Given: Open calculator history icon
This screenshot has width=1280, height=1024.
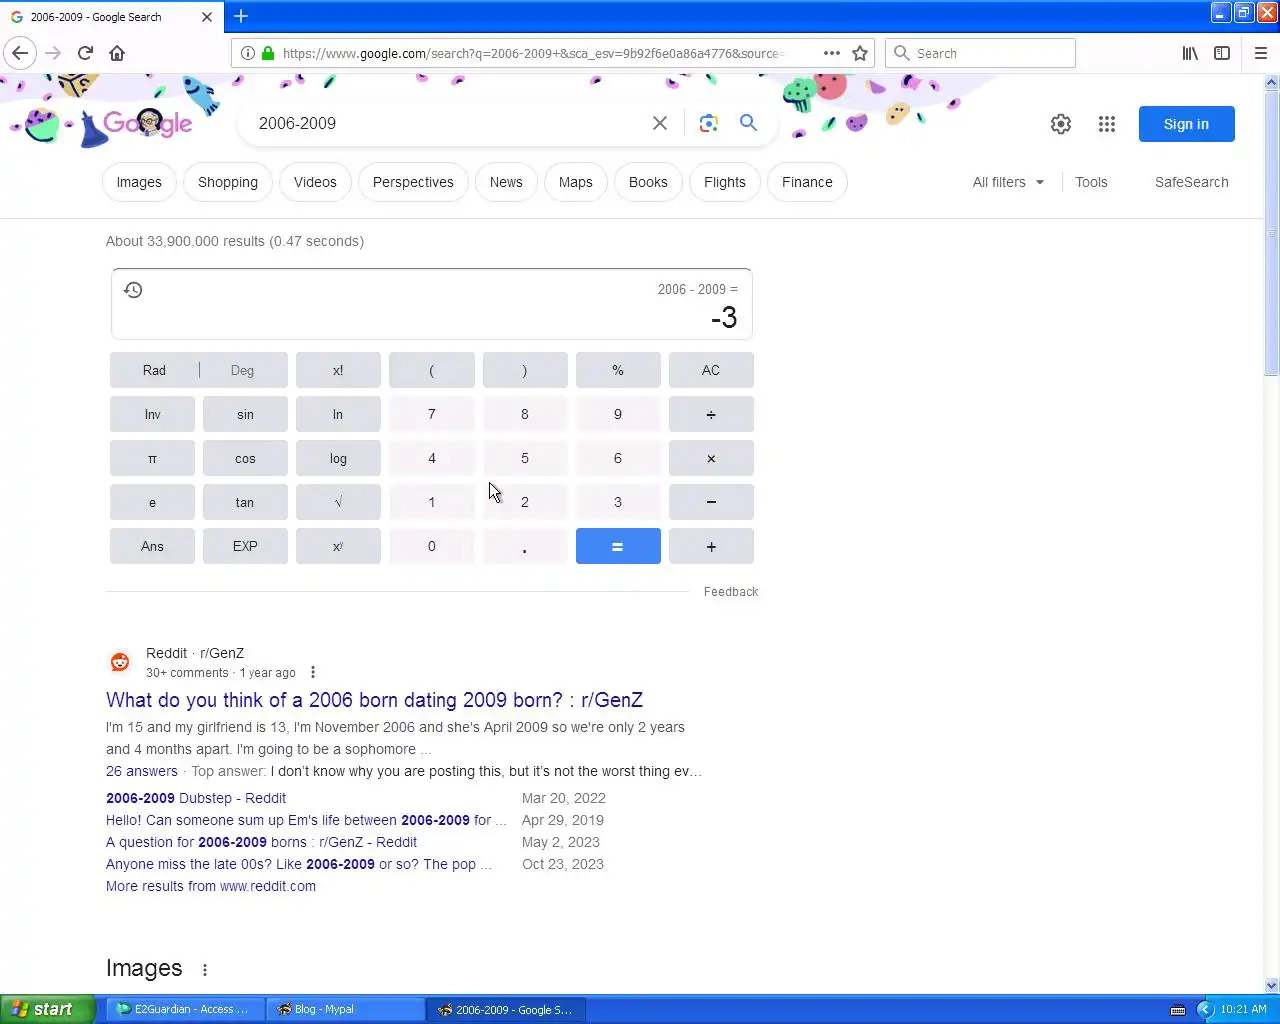Looking at the screenshot, I should pos(133,290).
